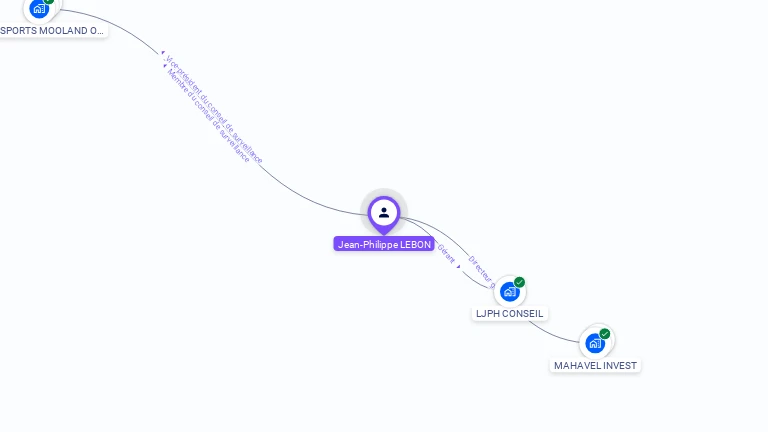This screenshot has height=432, width=768.
Task: Click the LJPH CONSEIL company node icon
Action: (x=509, y=292)
